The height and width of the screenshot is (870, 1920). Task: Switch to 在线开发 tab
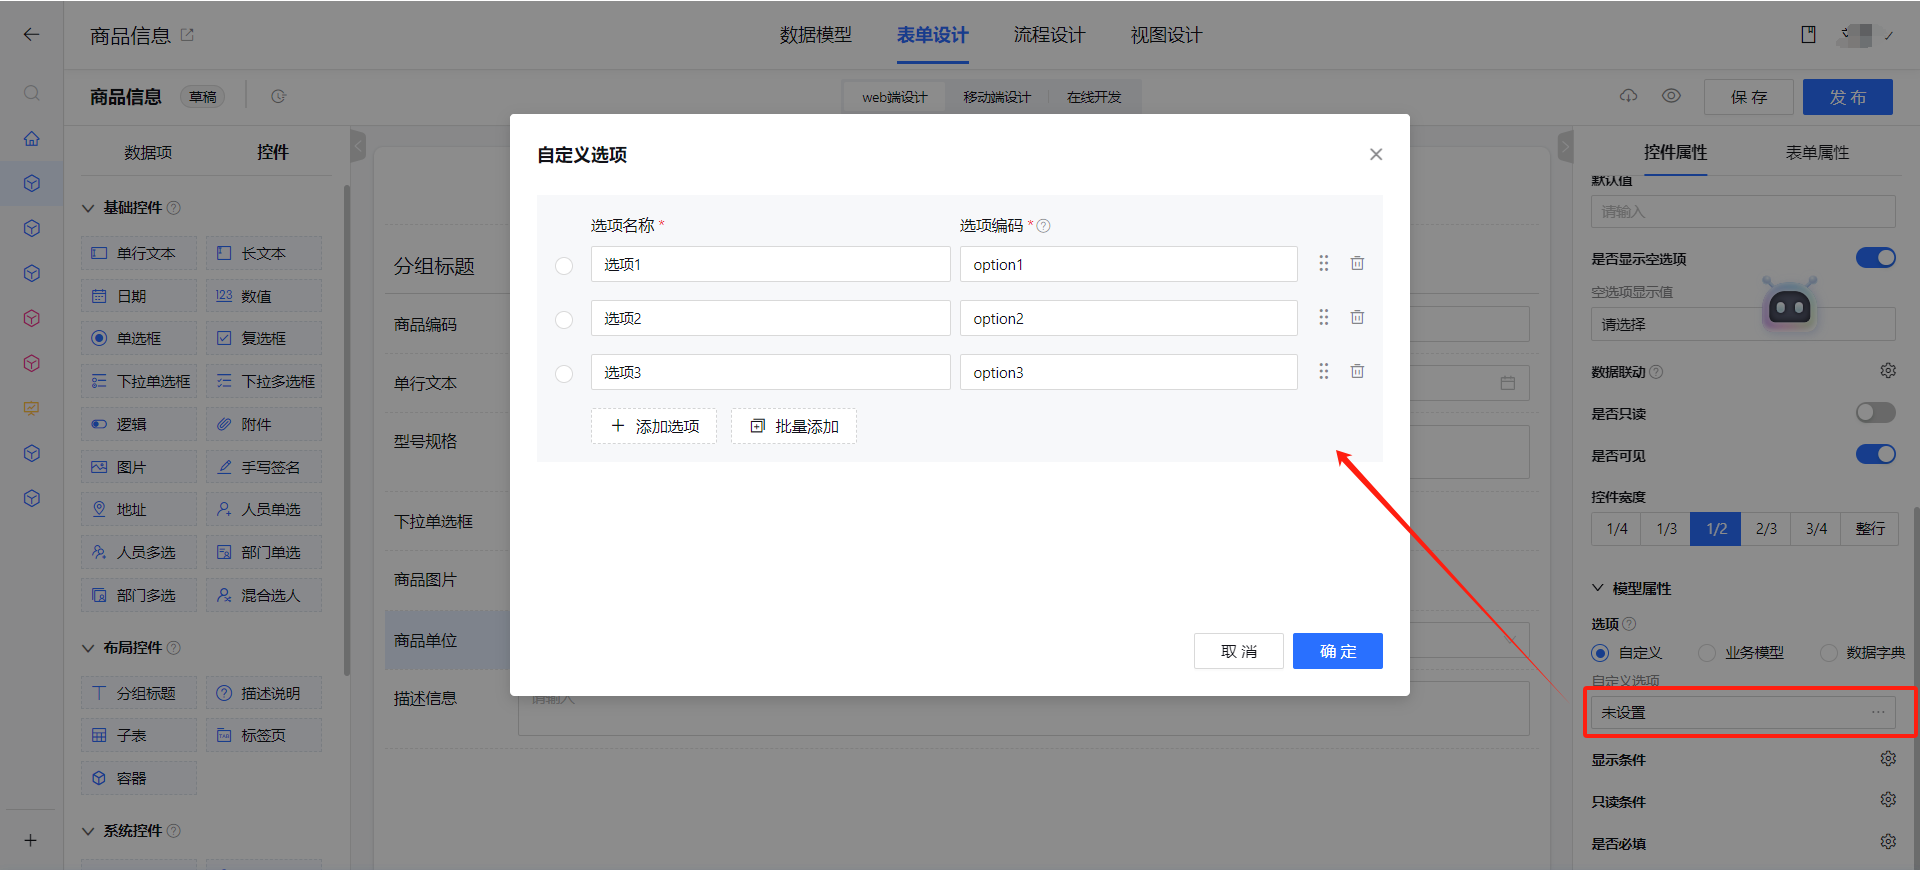[x=1094, y=97]
